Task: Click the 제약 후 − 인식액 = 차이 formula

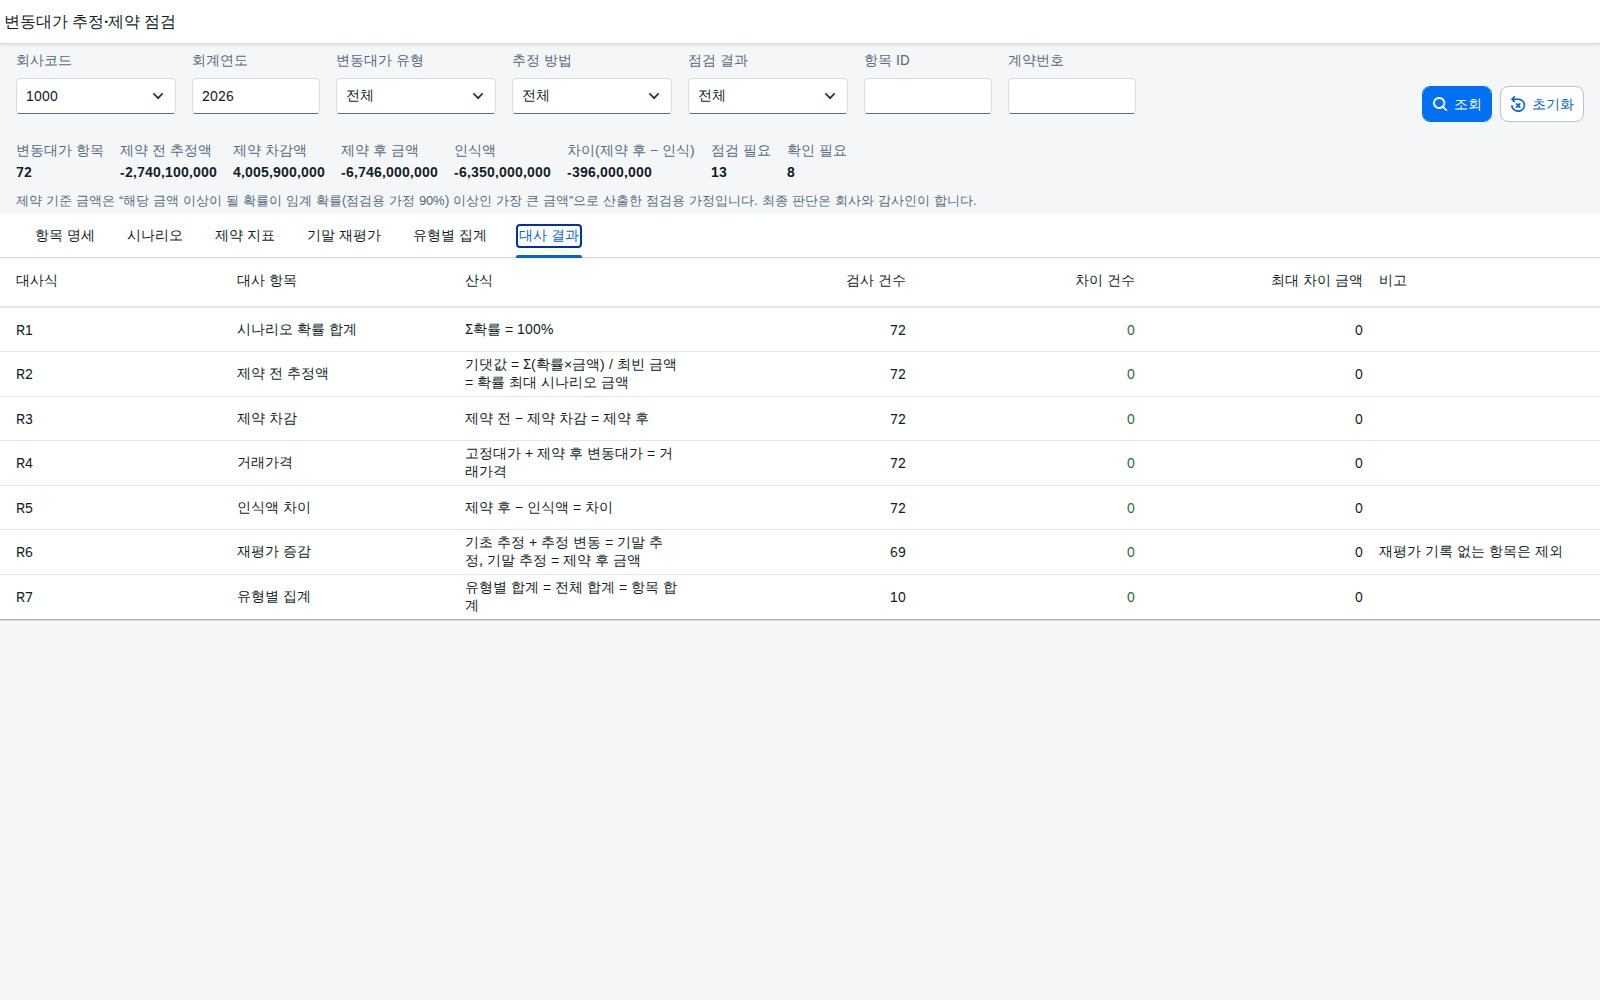Action: 539,508
